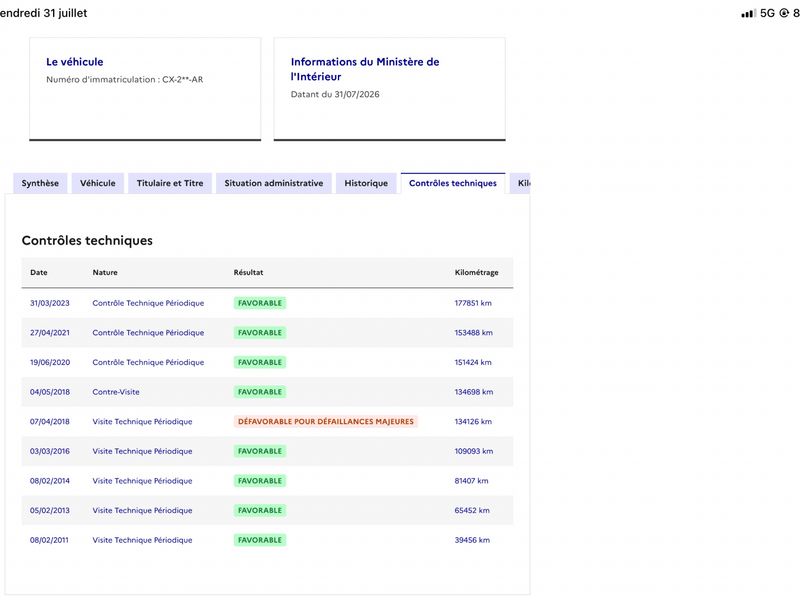Select the date 31/03/2023
Viewport: 800px width, 600px height.
point(49,303)
